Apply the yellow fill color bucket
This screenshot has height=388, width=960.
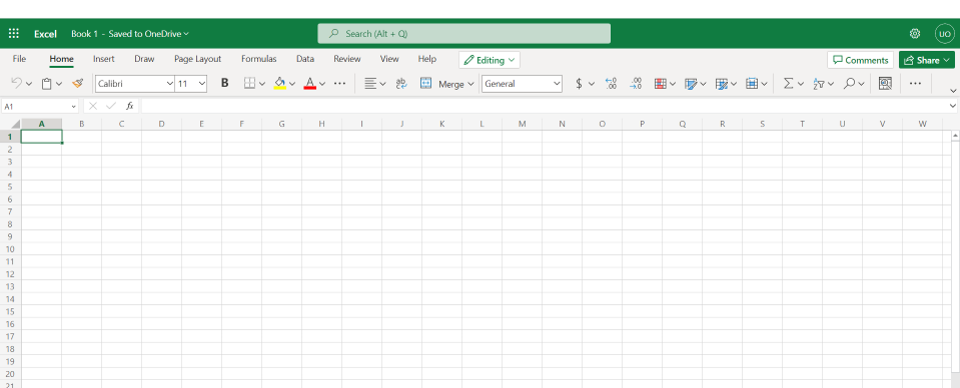coord(280,84)
